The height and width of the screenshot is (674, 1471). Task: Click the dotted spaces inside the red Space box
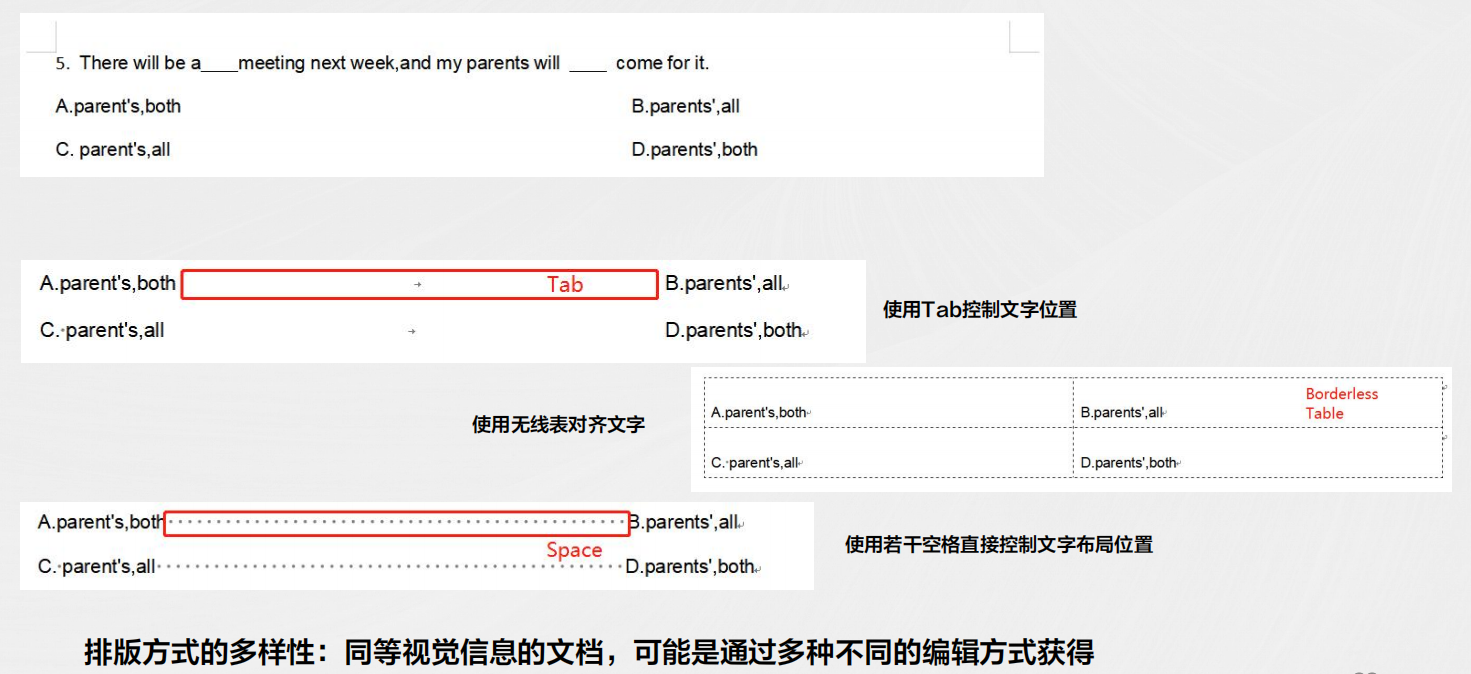pos(396,523)
